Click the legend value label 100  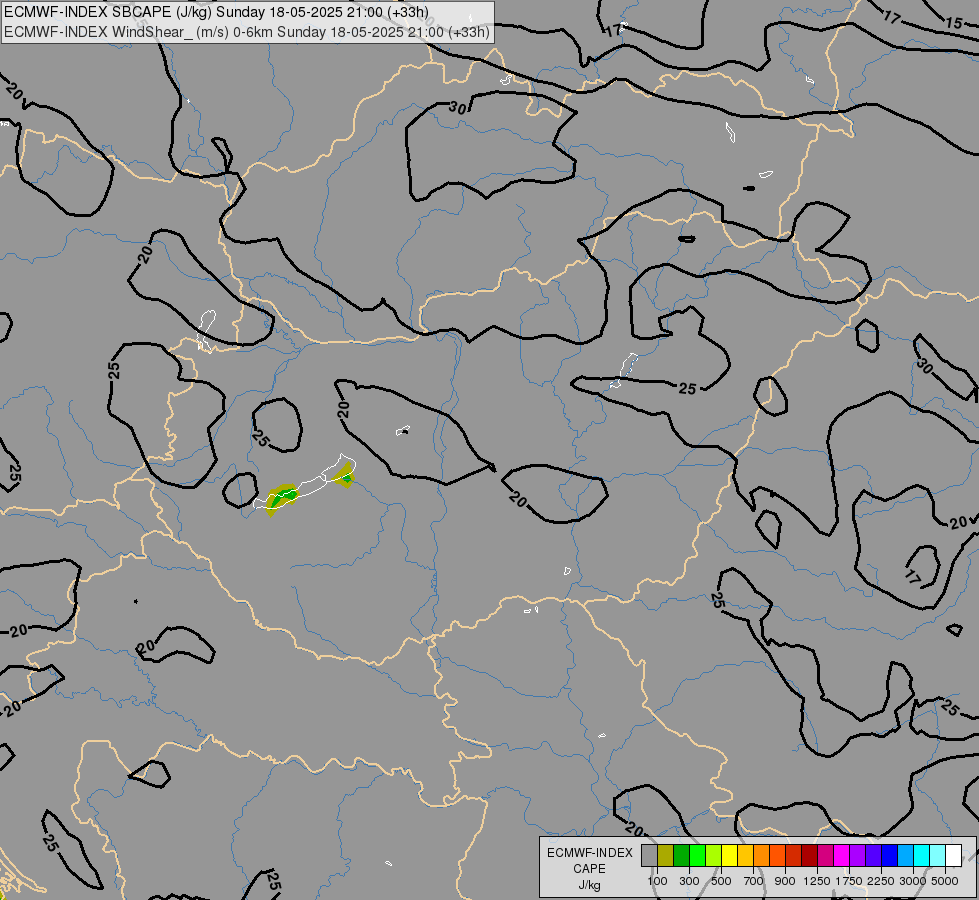tap(657, 881)
